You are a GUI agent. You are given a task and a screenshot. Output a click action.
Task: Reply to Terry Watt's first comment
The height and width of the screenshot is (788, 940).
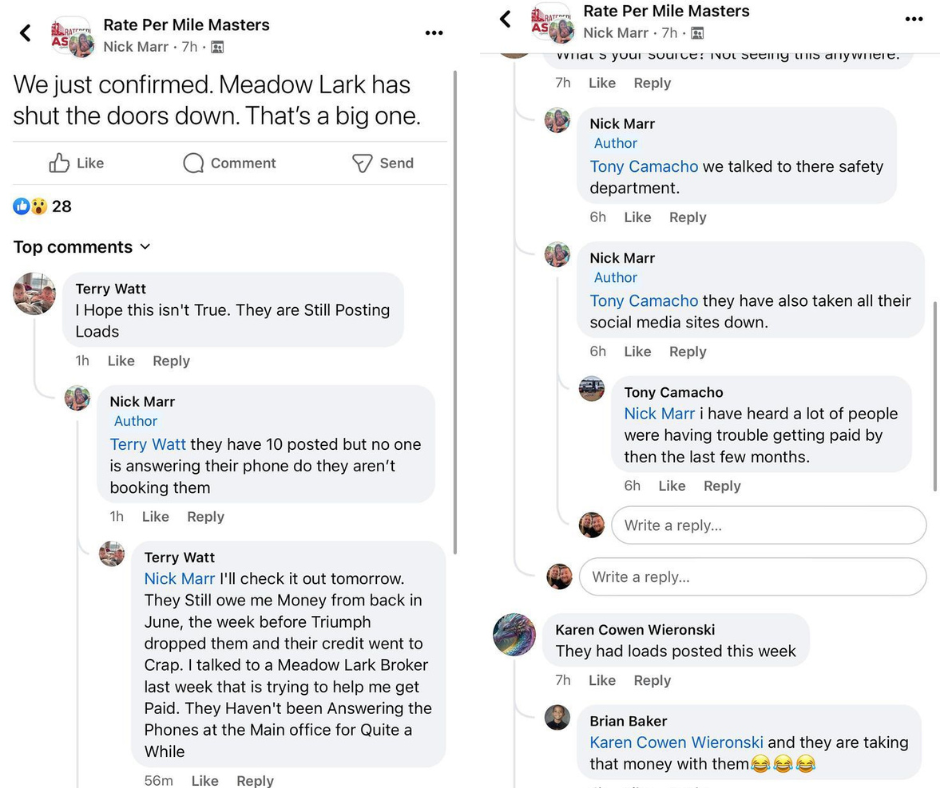[x=171, y=361]
